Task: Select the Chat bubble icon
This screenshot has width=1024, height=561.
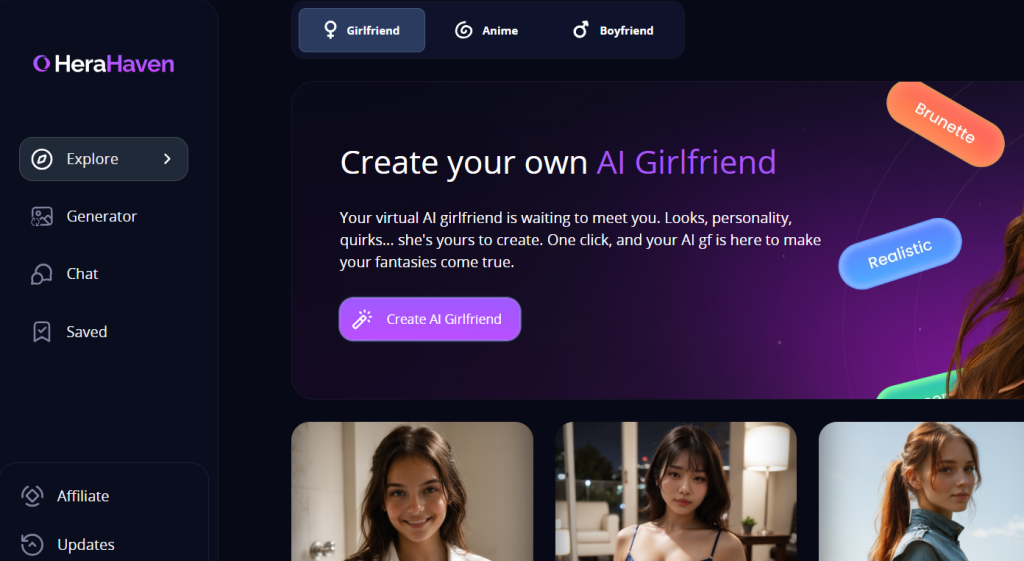Action: (x=42, y=274)
